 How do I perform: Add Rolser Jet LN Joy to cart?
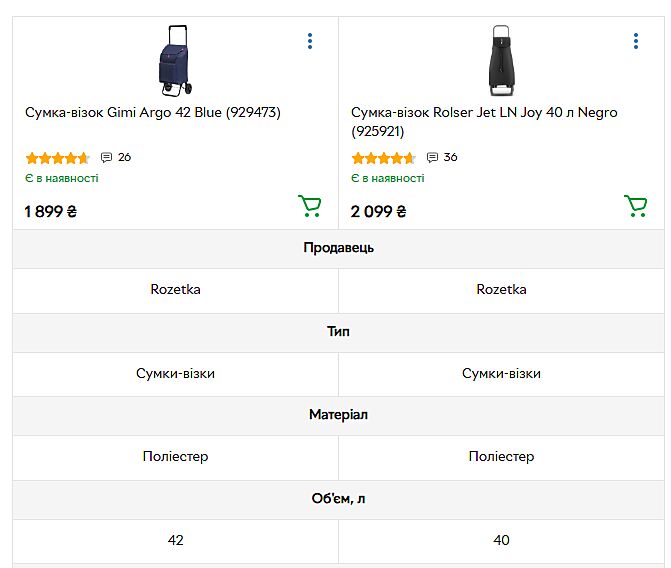click(x=635, y=207)
